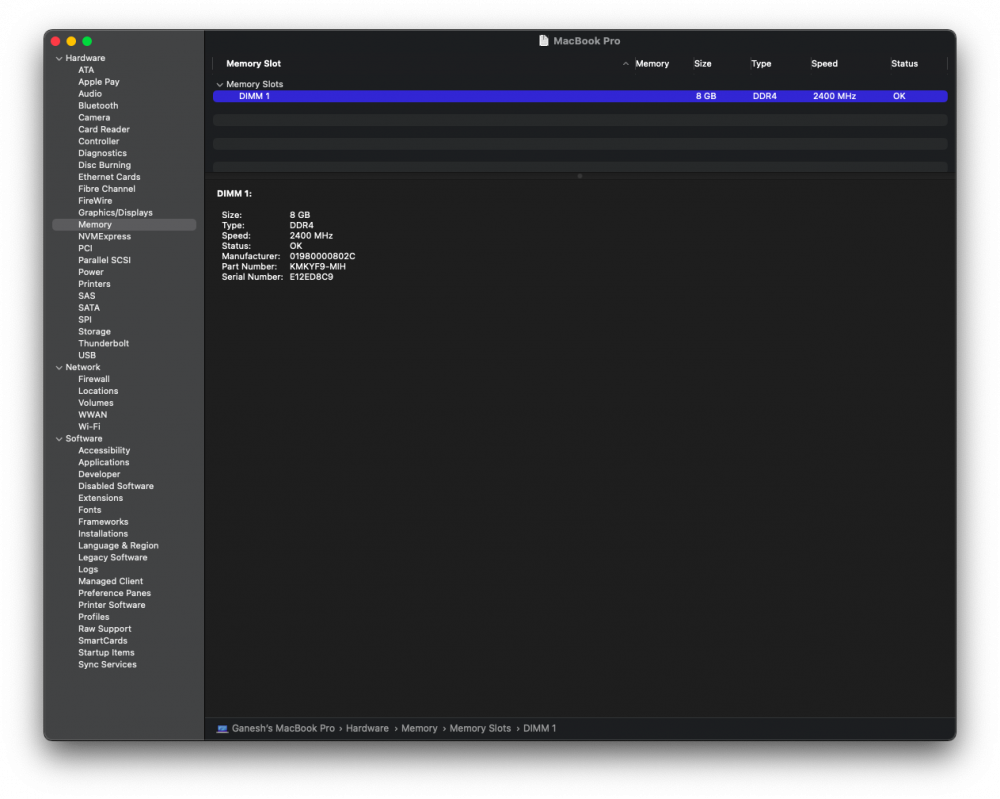Select Frameworks under Software
Viewport: 1000px width, 799px height.
[x=103, y=522]
